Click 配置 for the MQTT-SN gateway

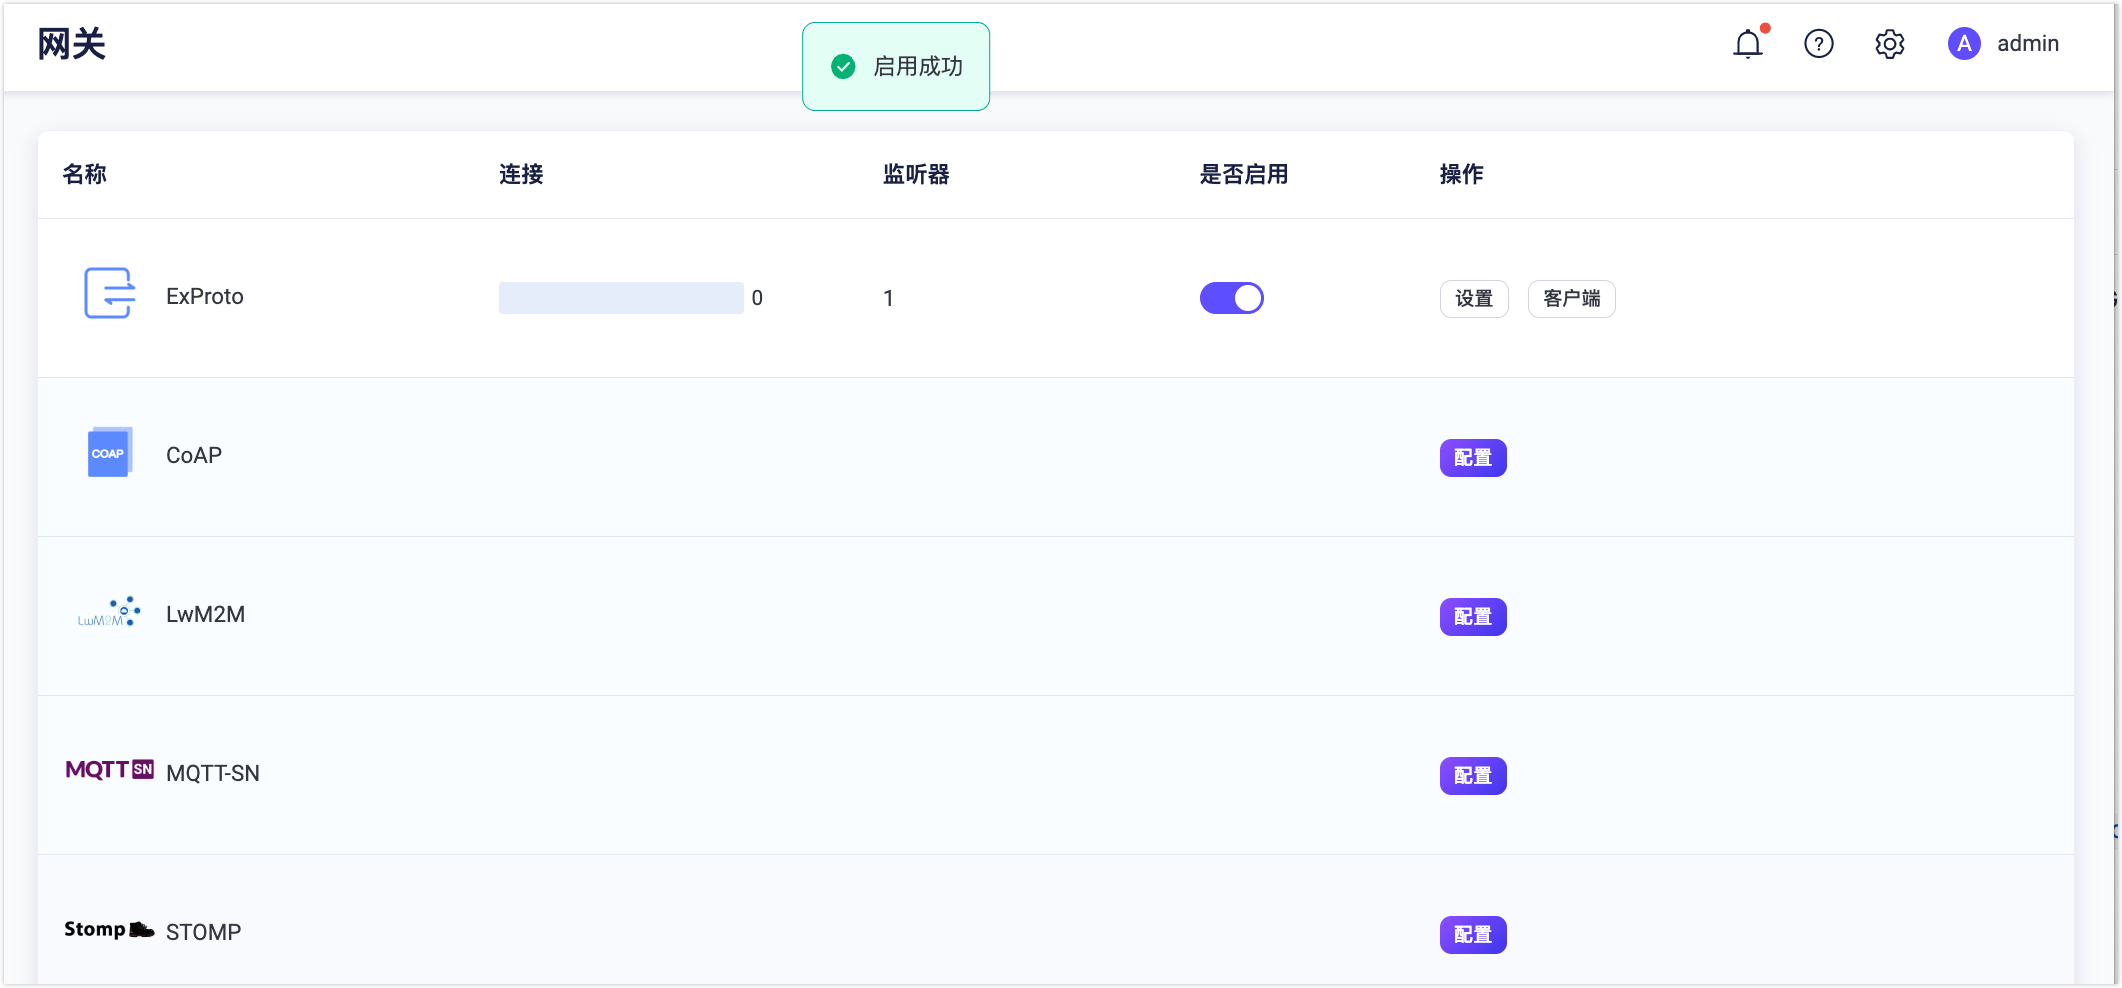pyautogui.click(x=1472, y=775)
